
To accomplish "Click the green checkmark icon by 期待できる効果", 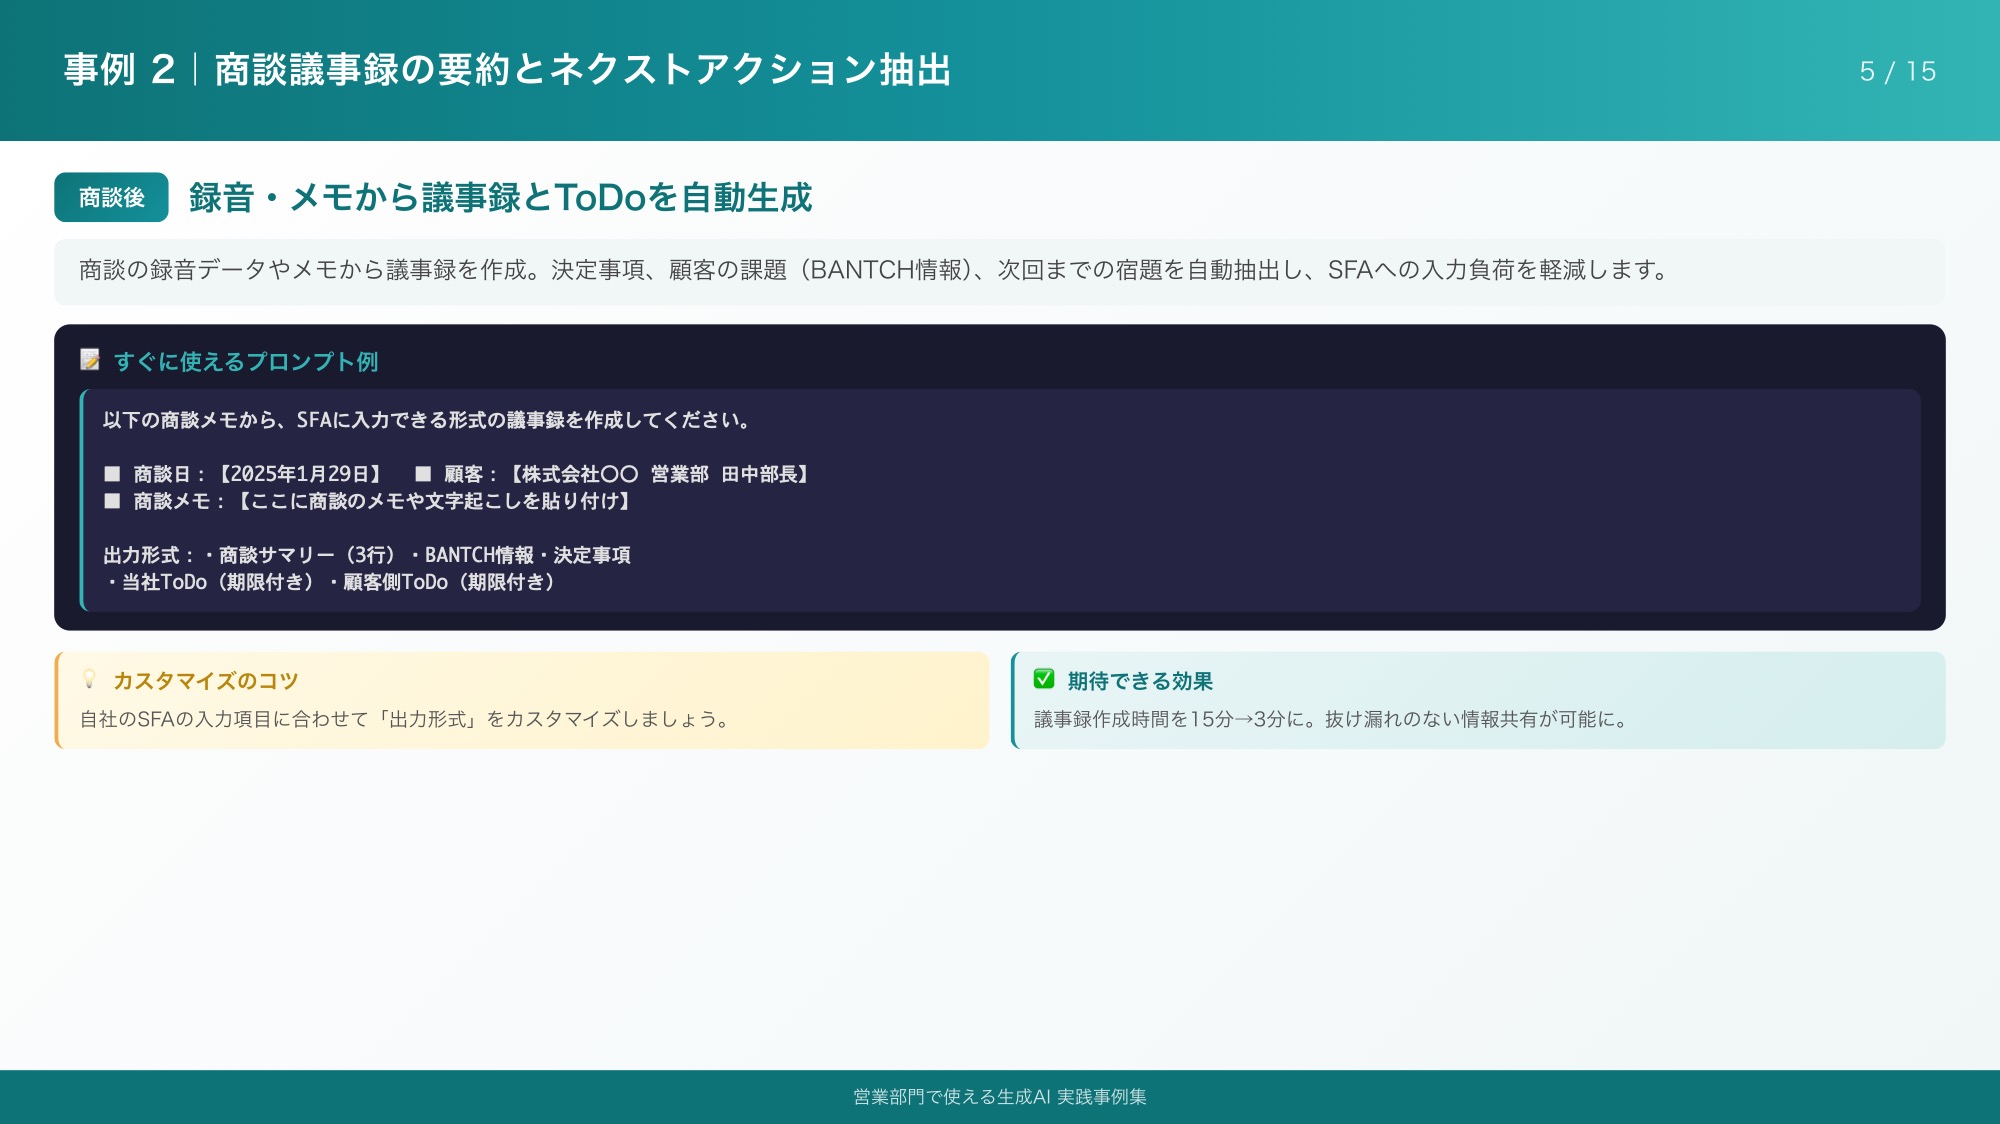I will [1044, 679].
